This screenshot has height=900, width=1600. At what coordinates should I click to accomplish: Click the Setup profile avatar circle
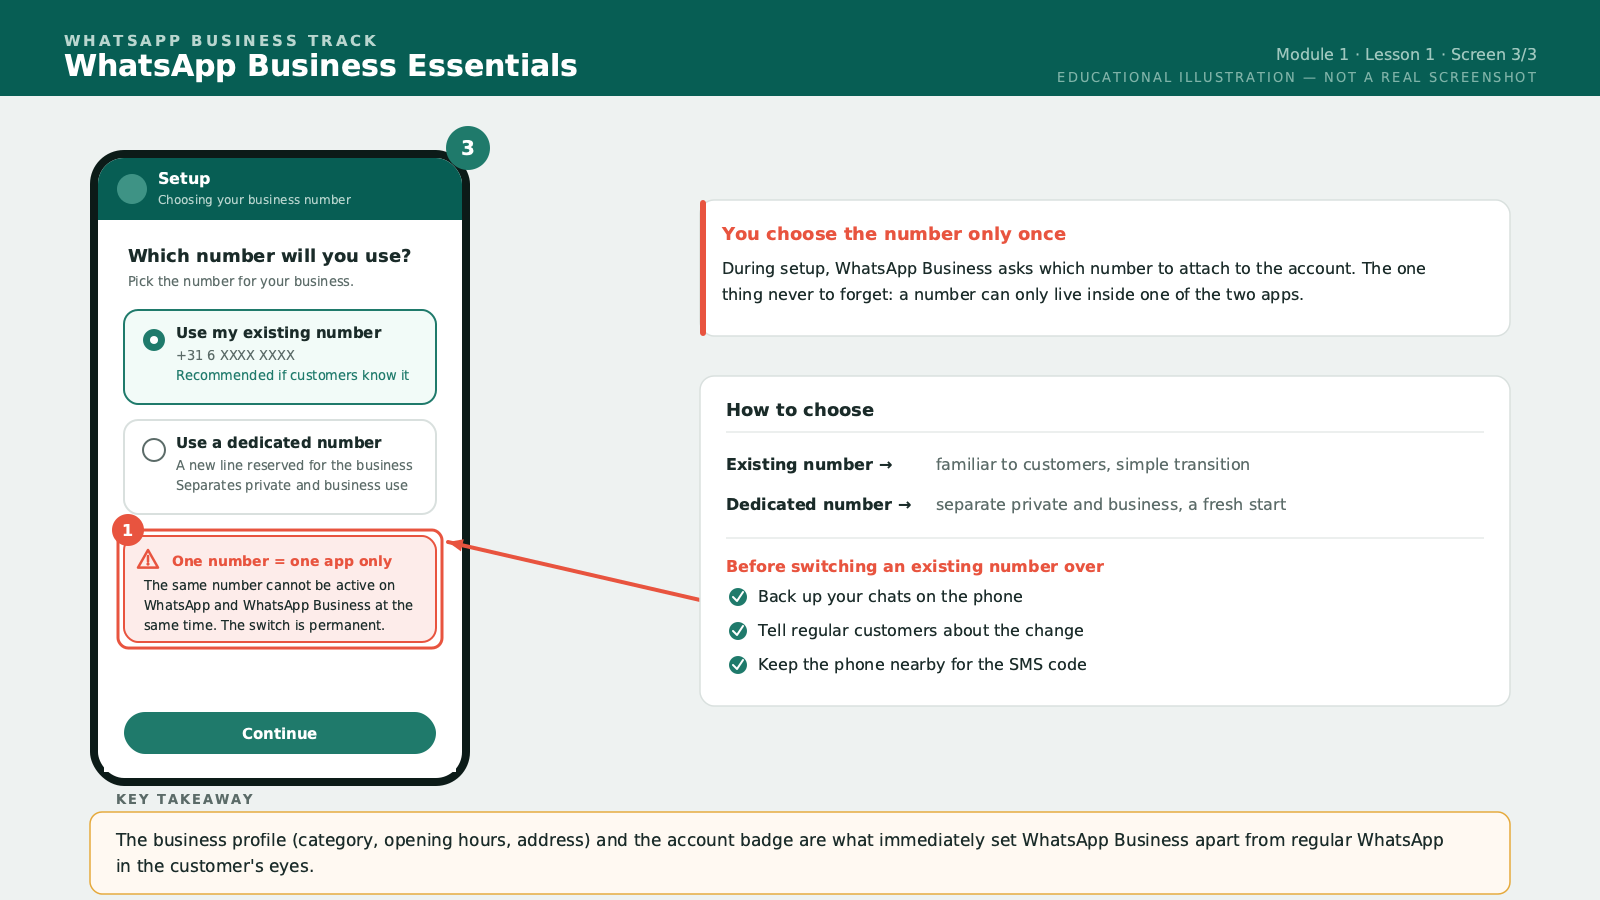point(132,189)
